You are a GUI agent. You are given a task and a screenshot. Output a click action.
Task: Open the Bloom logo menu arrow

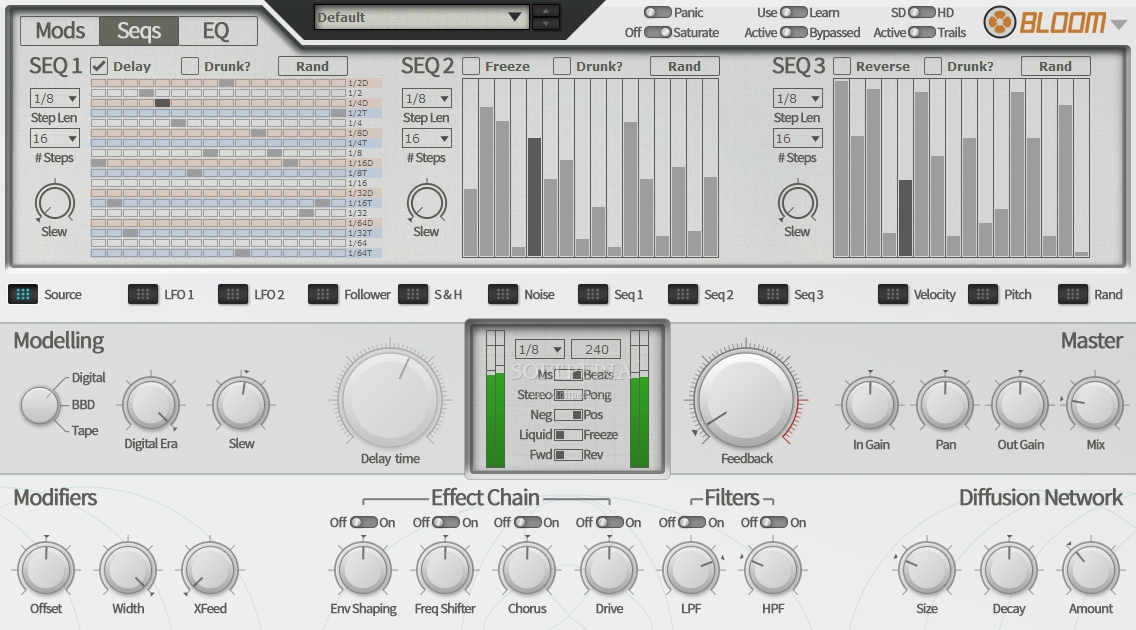click(x=1119, y=24)
